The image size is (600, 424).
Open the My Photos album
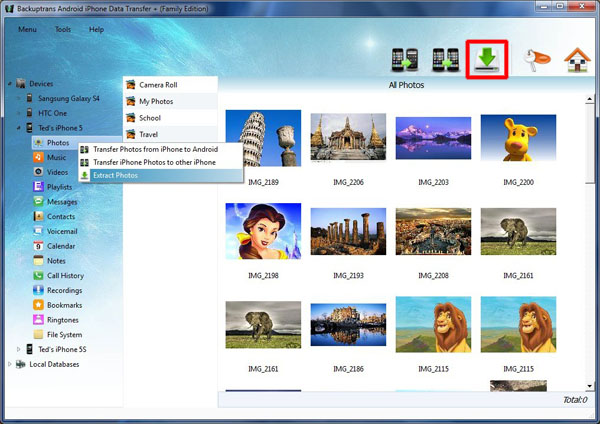[170, 101]
